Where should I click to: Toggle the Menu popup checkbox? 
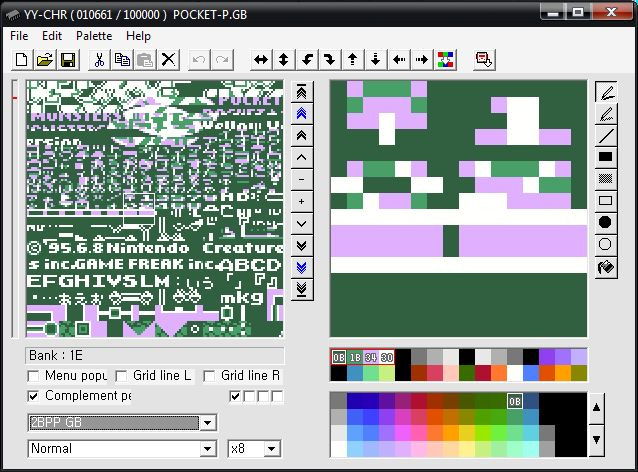pos(33,376)
